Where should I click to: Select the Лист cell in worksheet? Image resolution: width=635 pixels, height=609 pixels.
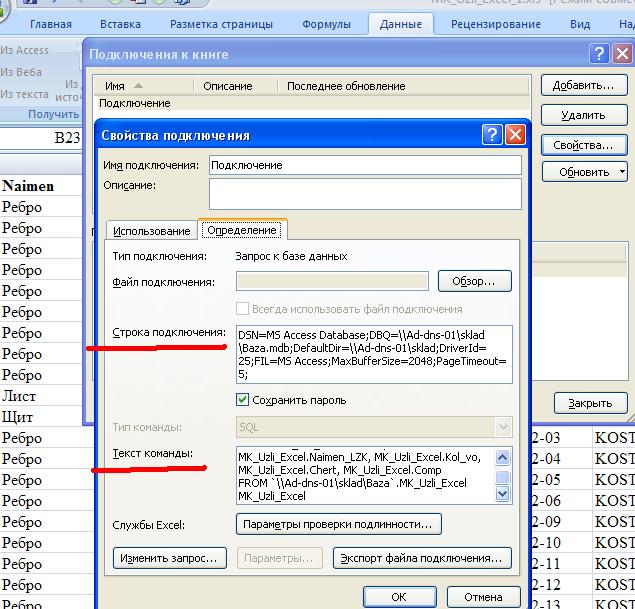[x=40, y=396]
